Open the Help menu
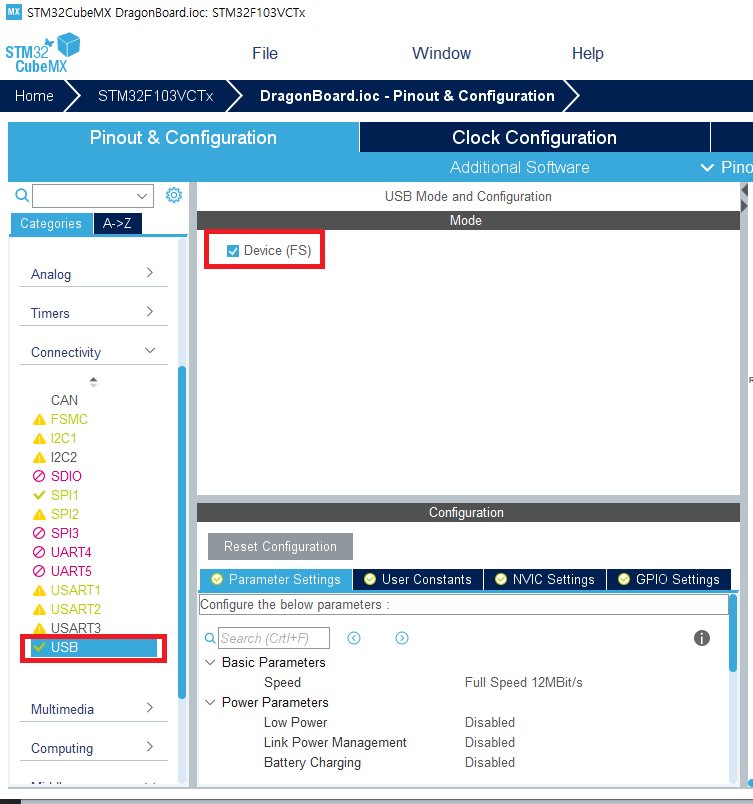Viewport: 753px width, 804px height. [x=587, y=53]
